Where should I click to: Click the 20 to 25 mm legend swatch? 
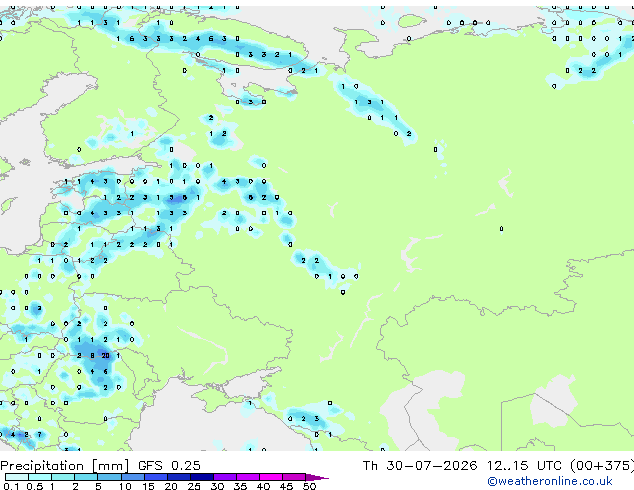point(178,477)
